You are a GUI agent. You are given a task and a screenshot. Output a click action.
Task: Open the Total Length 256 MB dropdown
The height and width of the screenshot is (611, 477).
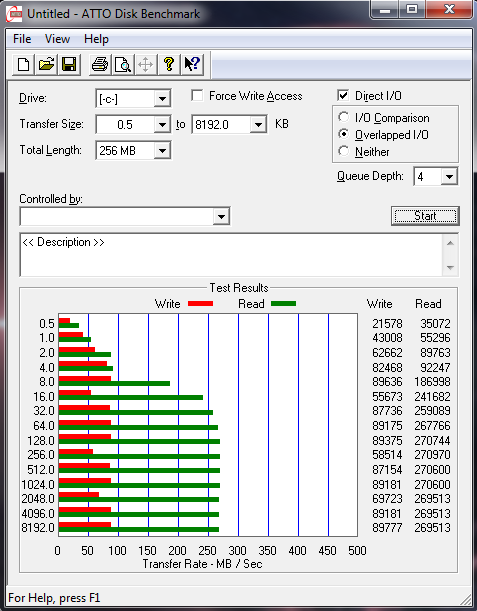162,150
